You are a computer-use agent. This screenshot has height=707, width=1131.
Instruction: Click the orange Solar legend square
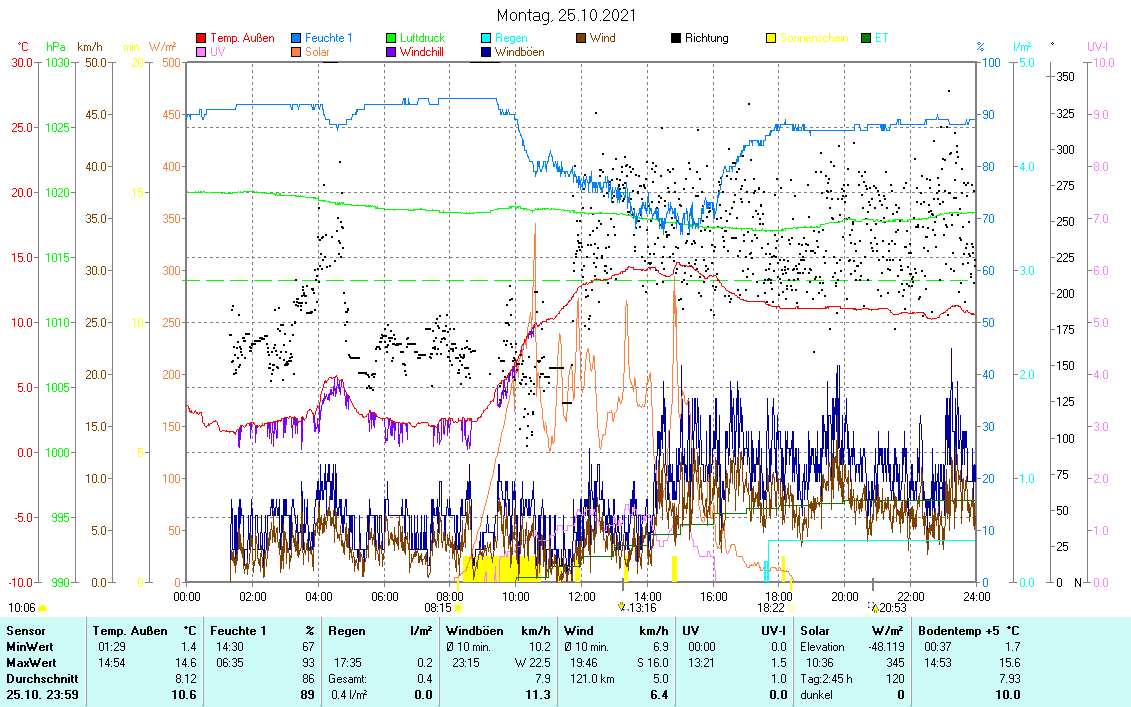coord(297,52)
